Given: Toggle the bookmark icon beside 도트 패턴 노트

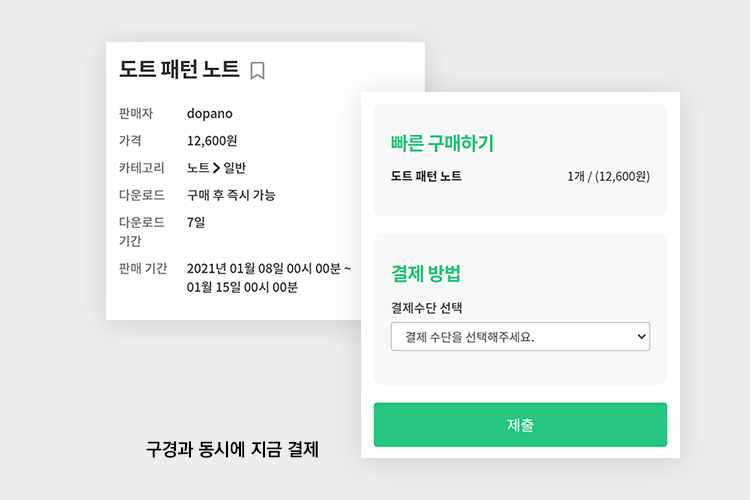Looking at the screenshot, I should tap(257, 71).
